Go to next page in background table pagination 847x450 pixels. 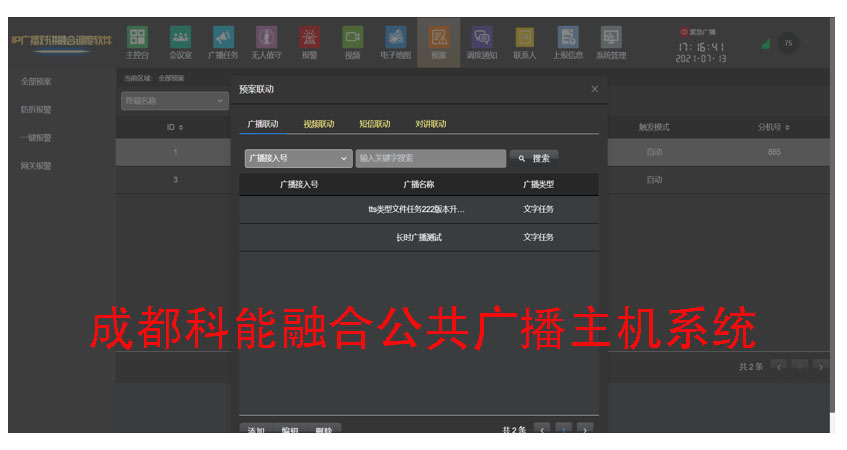point(821,367)
